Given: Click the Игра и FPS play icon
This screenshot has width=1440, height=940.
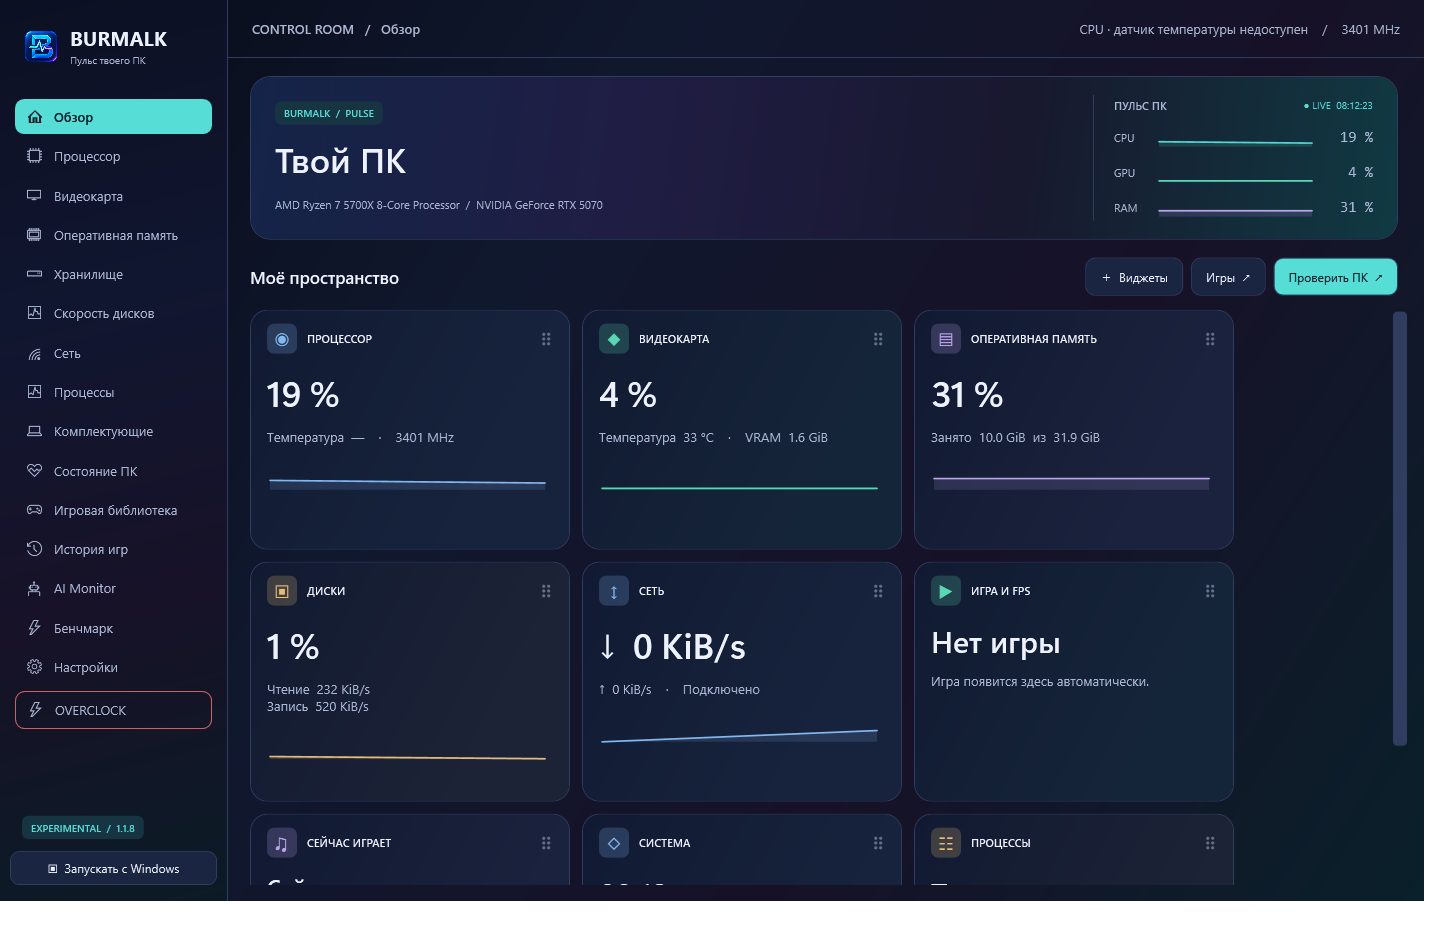Looking at the screenshot, I should click(x=946, y=591).
